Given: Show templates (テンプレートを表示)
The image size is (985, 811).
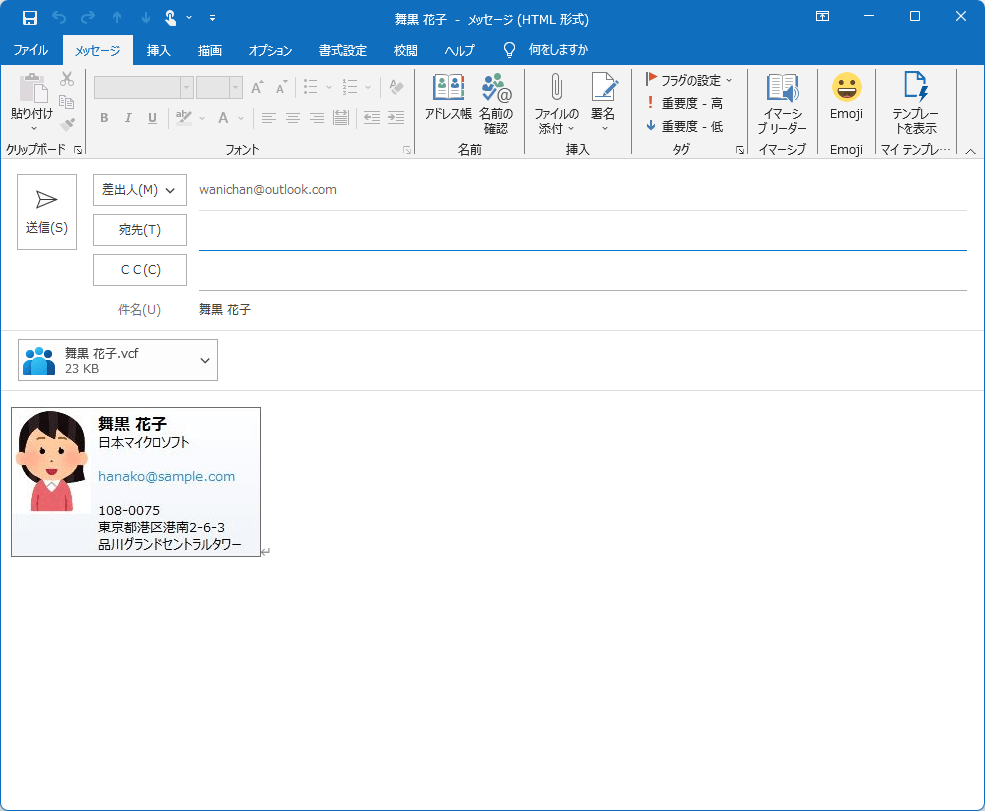Looking at the screenshot, I should [915, 104].
